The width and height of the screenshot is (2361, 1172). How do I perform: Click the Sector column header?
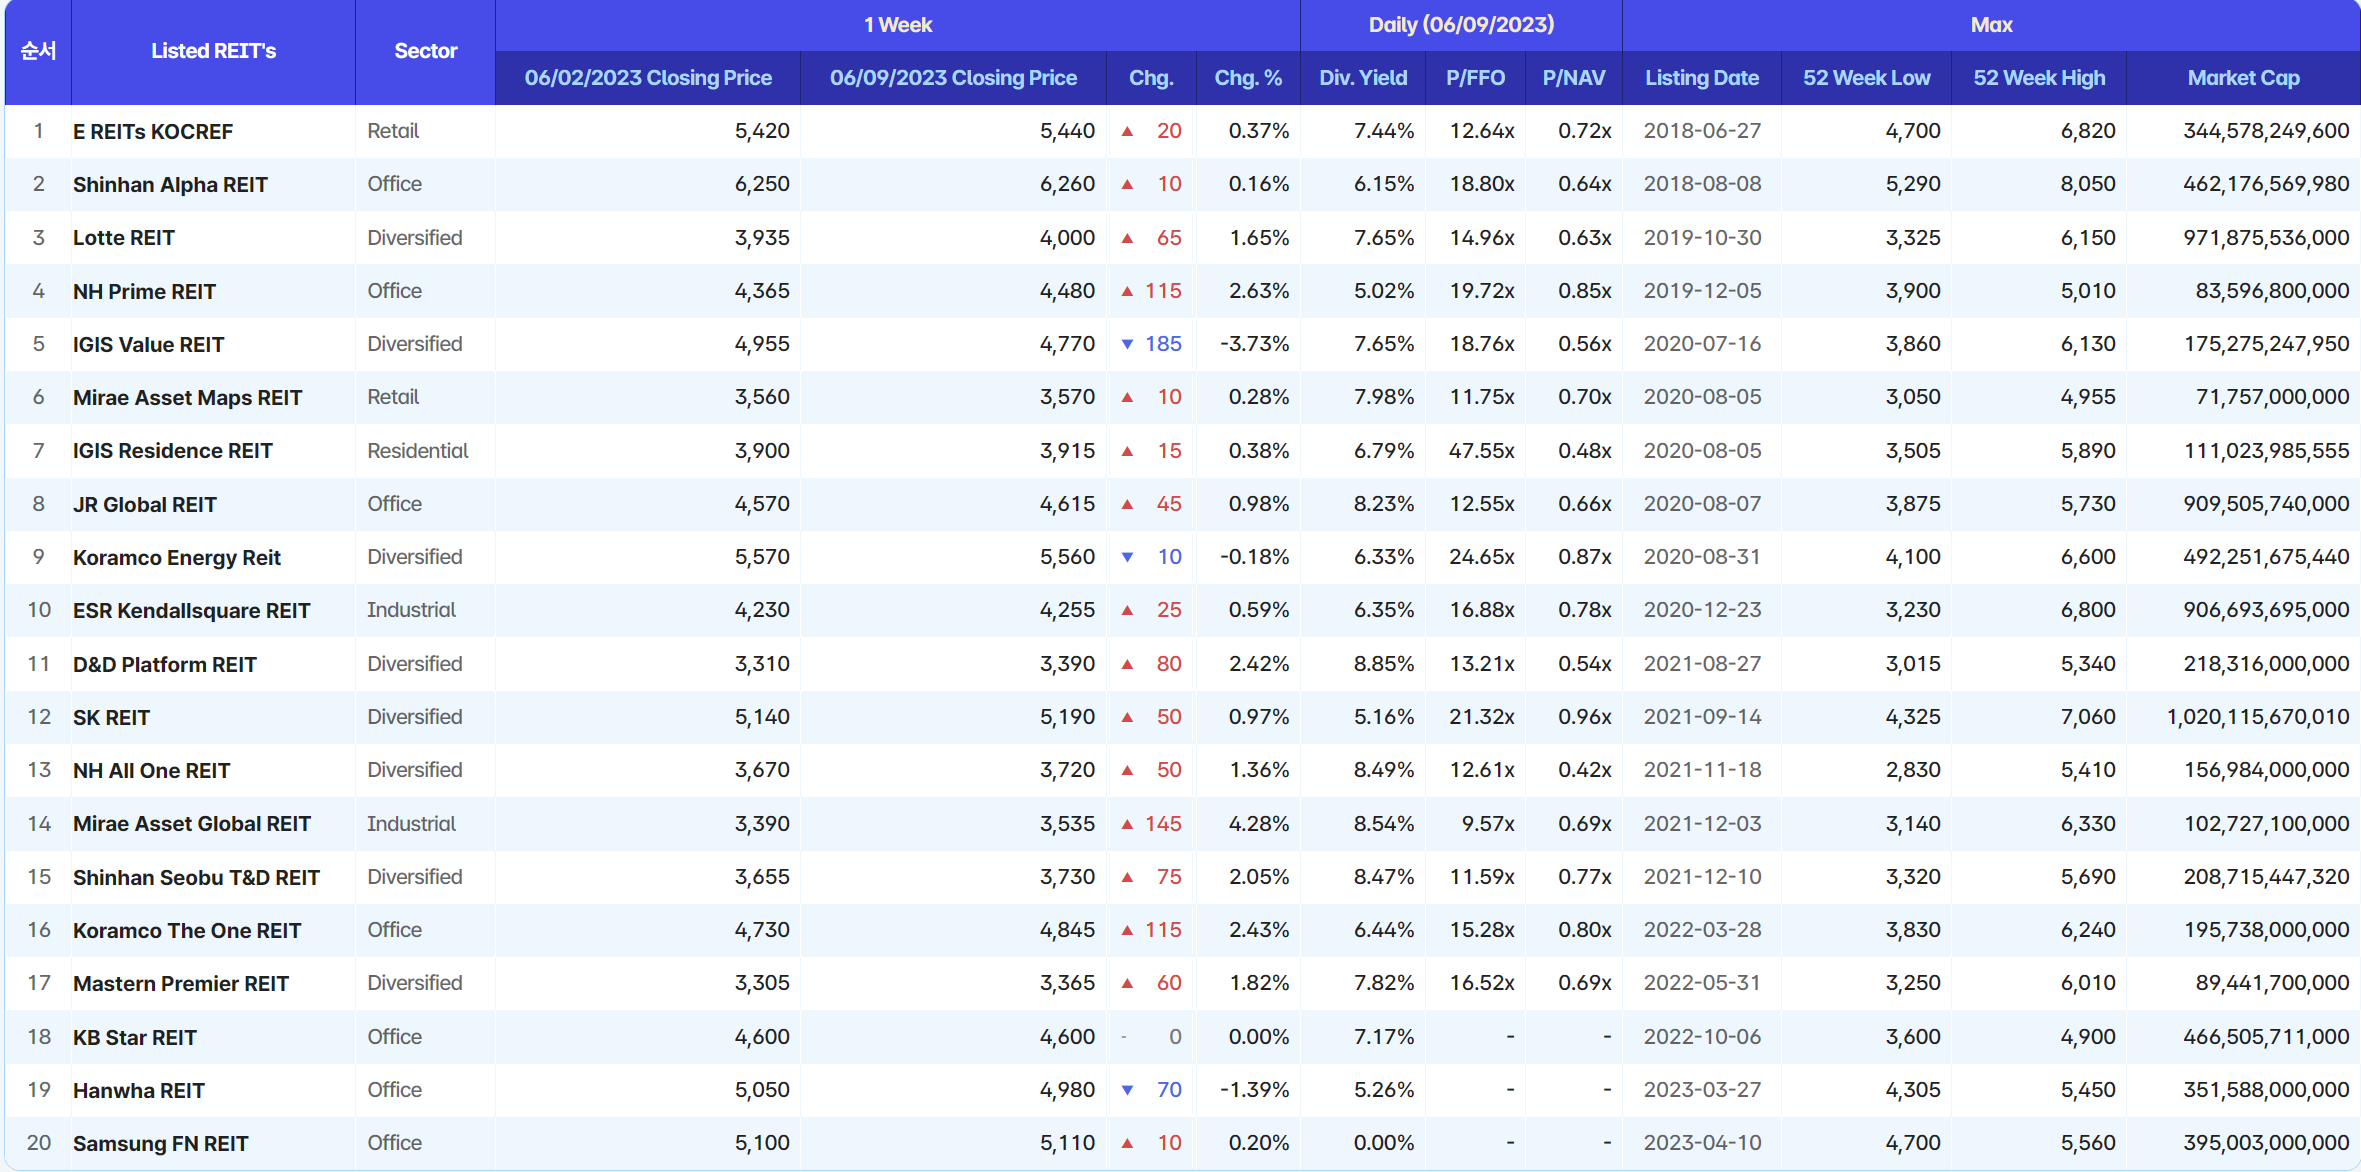click(x=425, y=51)
